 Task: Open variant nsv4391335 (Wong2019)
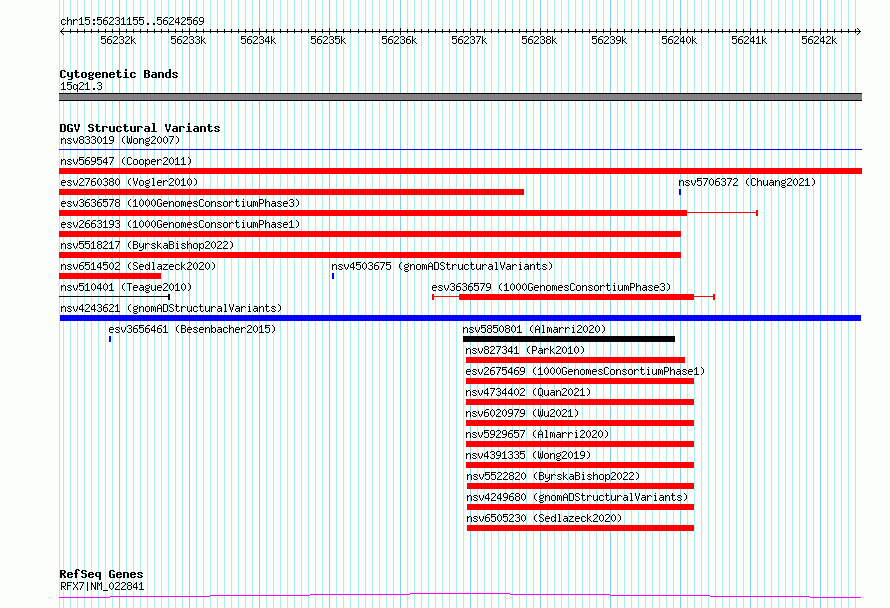tap(528, 455)
